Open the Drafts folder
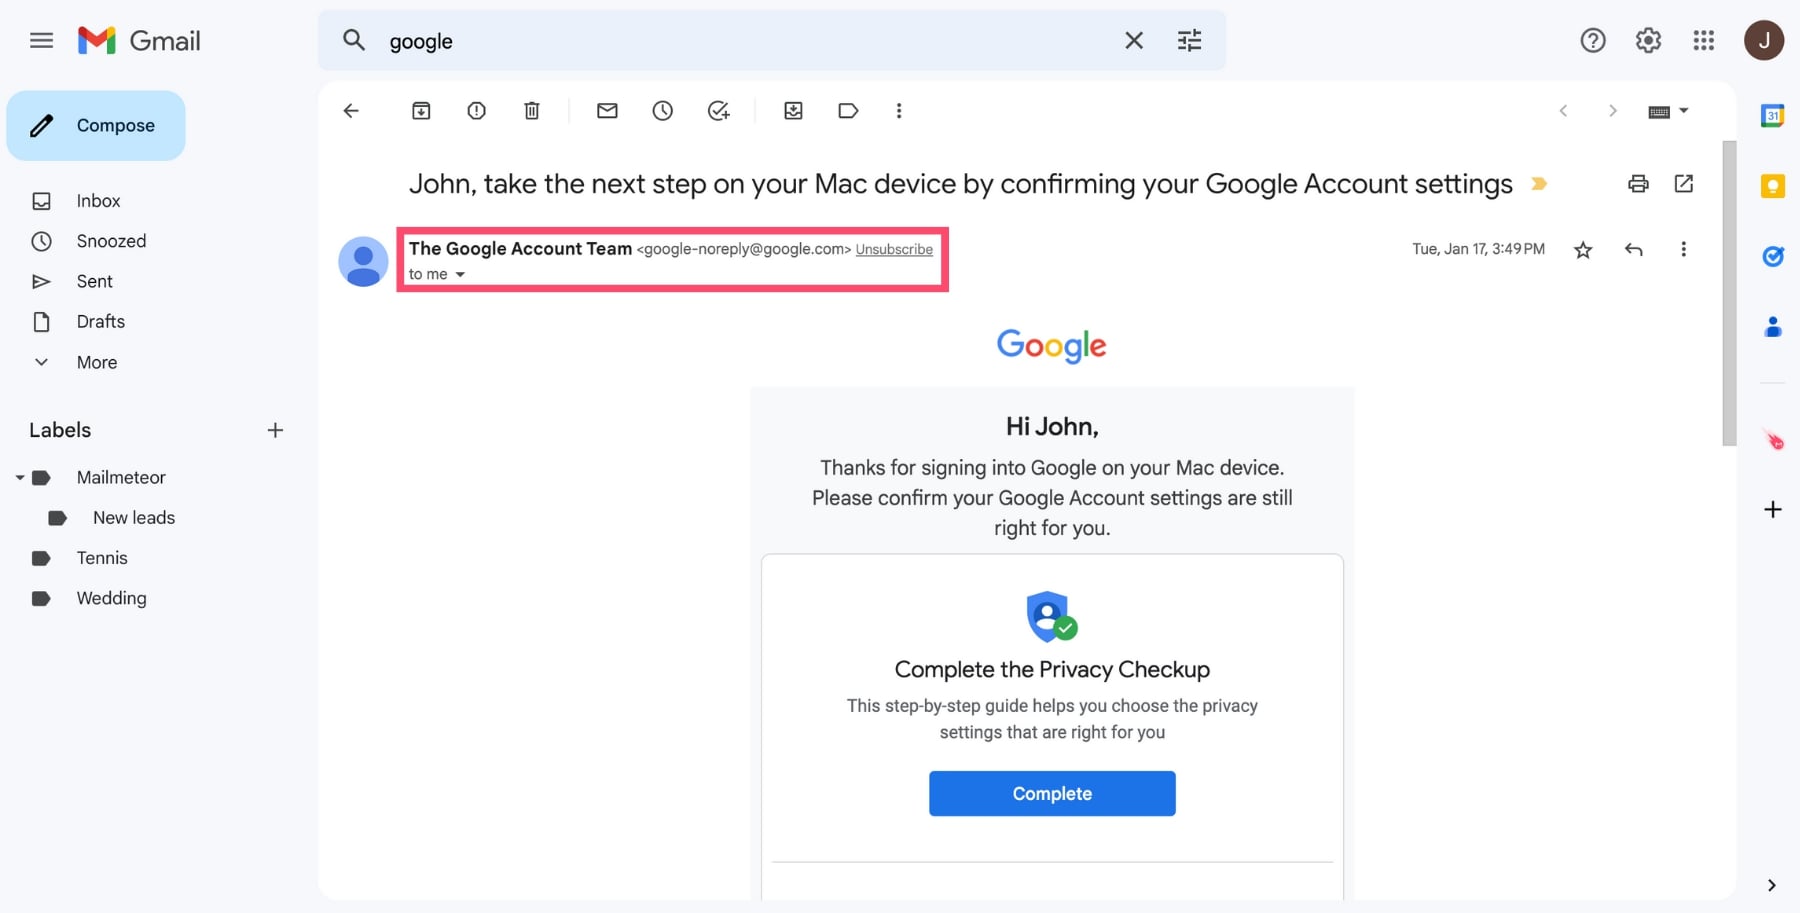 pyautogui.click(x=100, y=322)
